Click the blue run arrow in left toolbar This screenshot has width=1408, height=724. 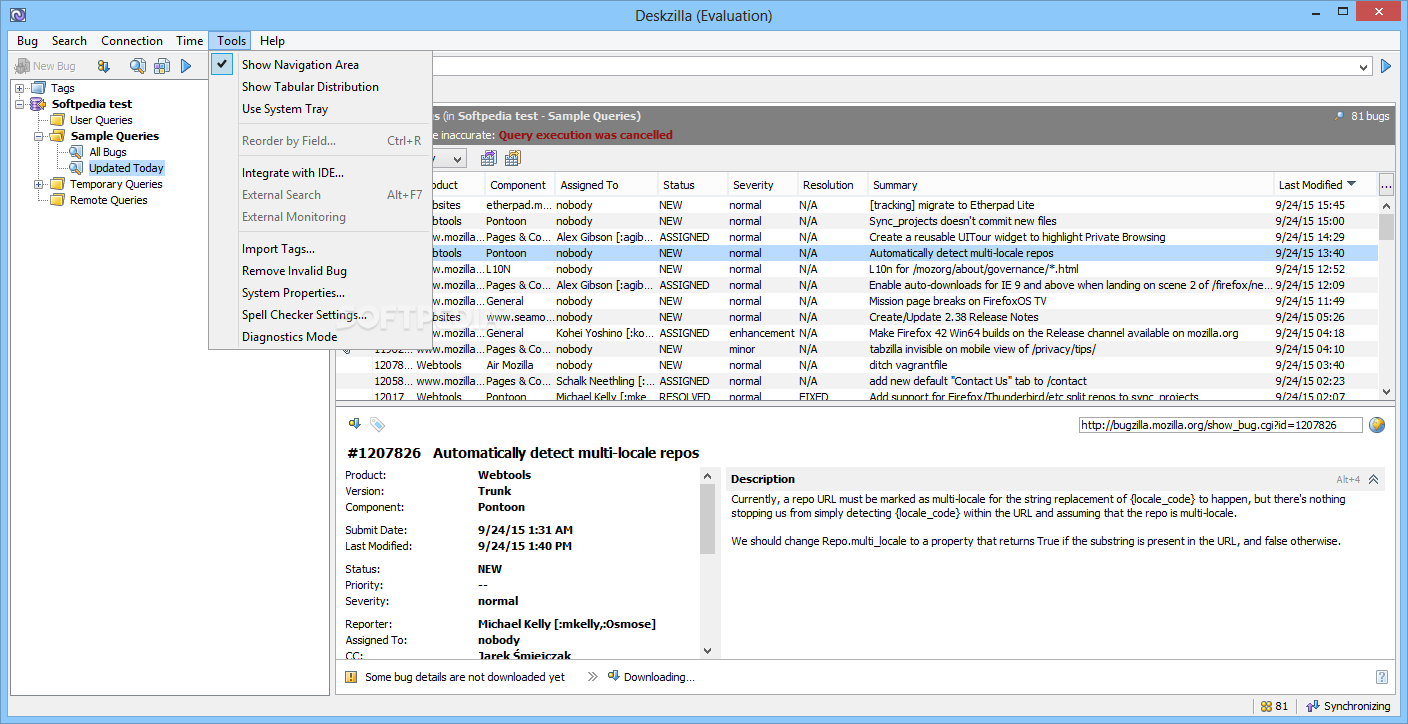point(186,66)
